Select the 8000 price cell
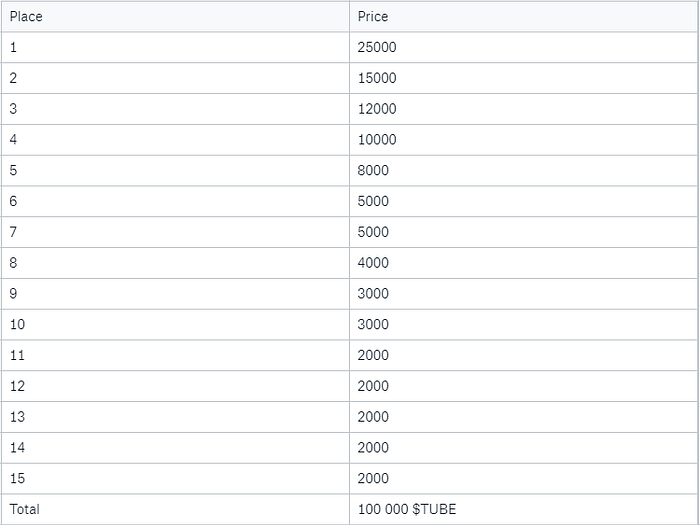700x525 pixels. 524,171
